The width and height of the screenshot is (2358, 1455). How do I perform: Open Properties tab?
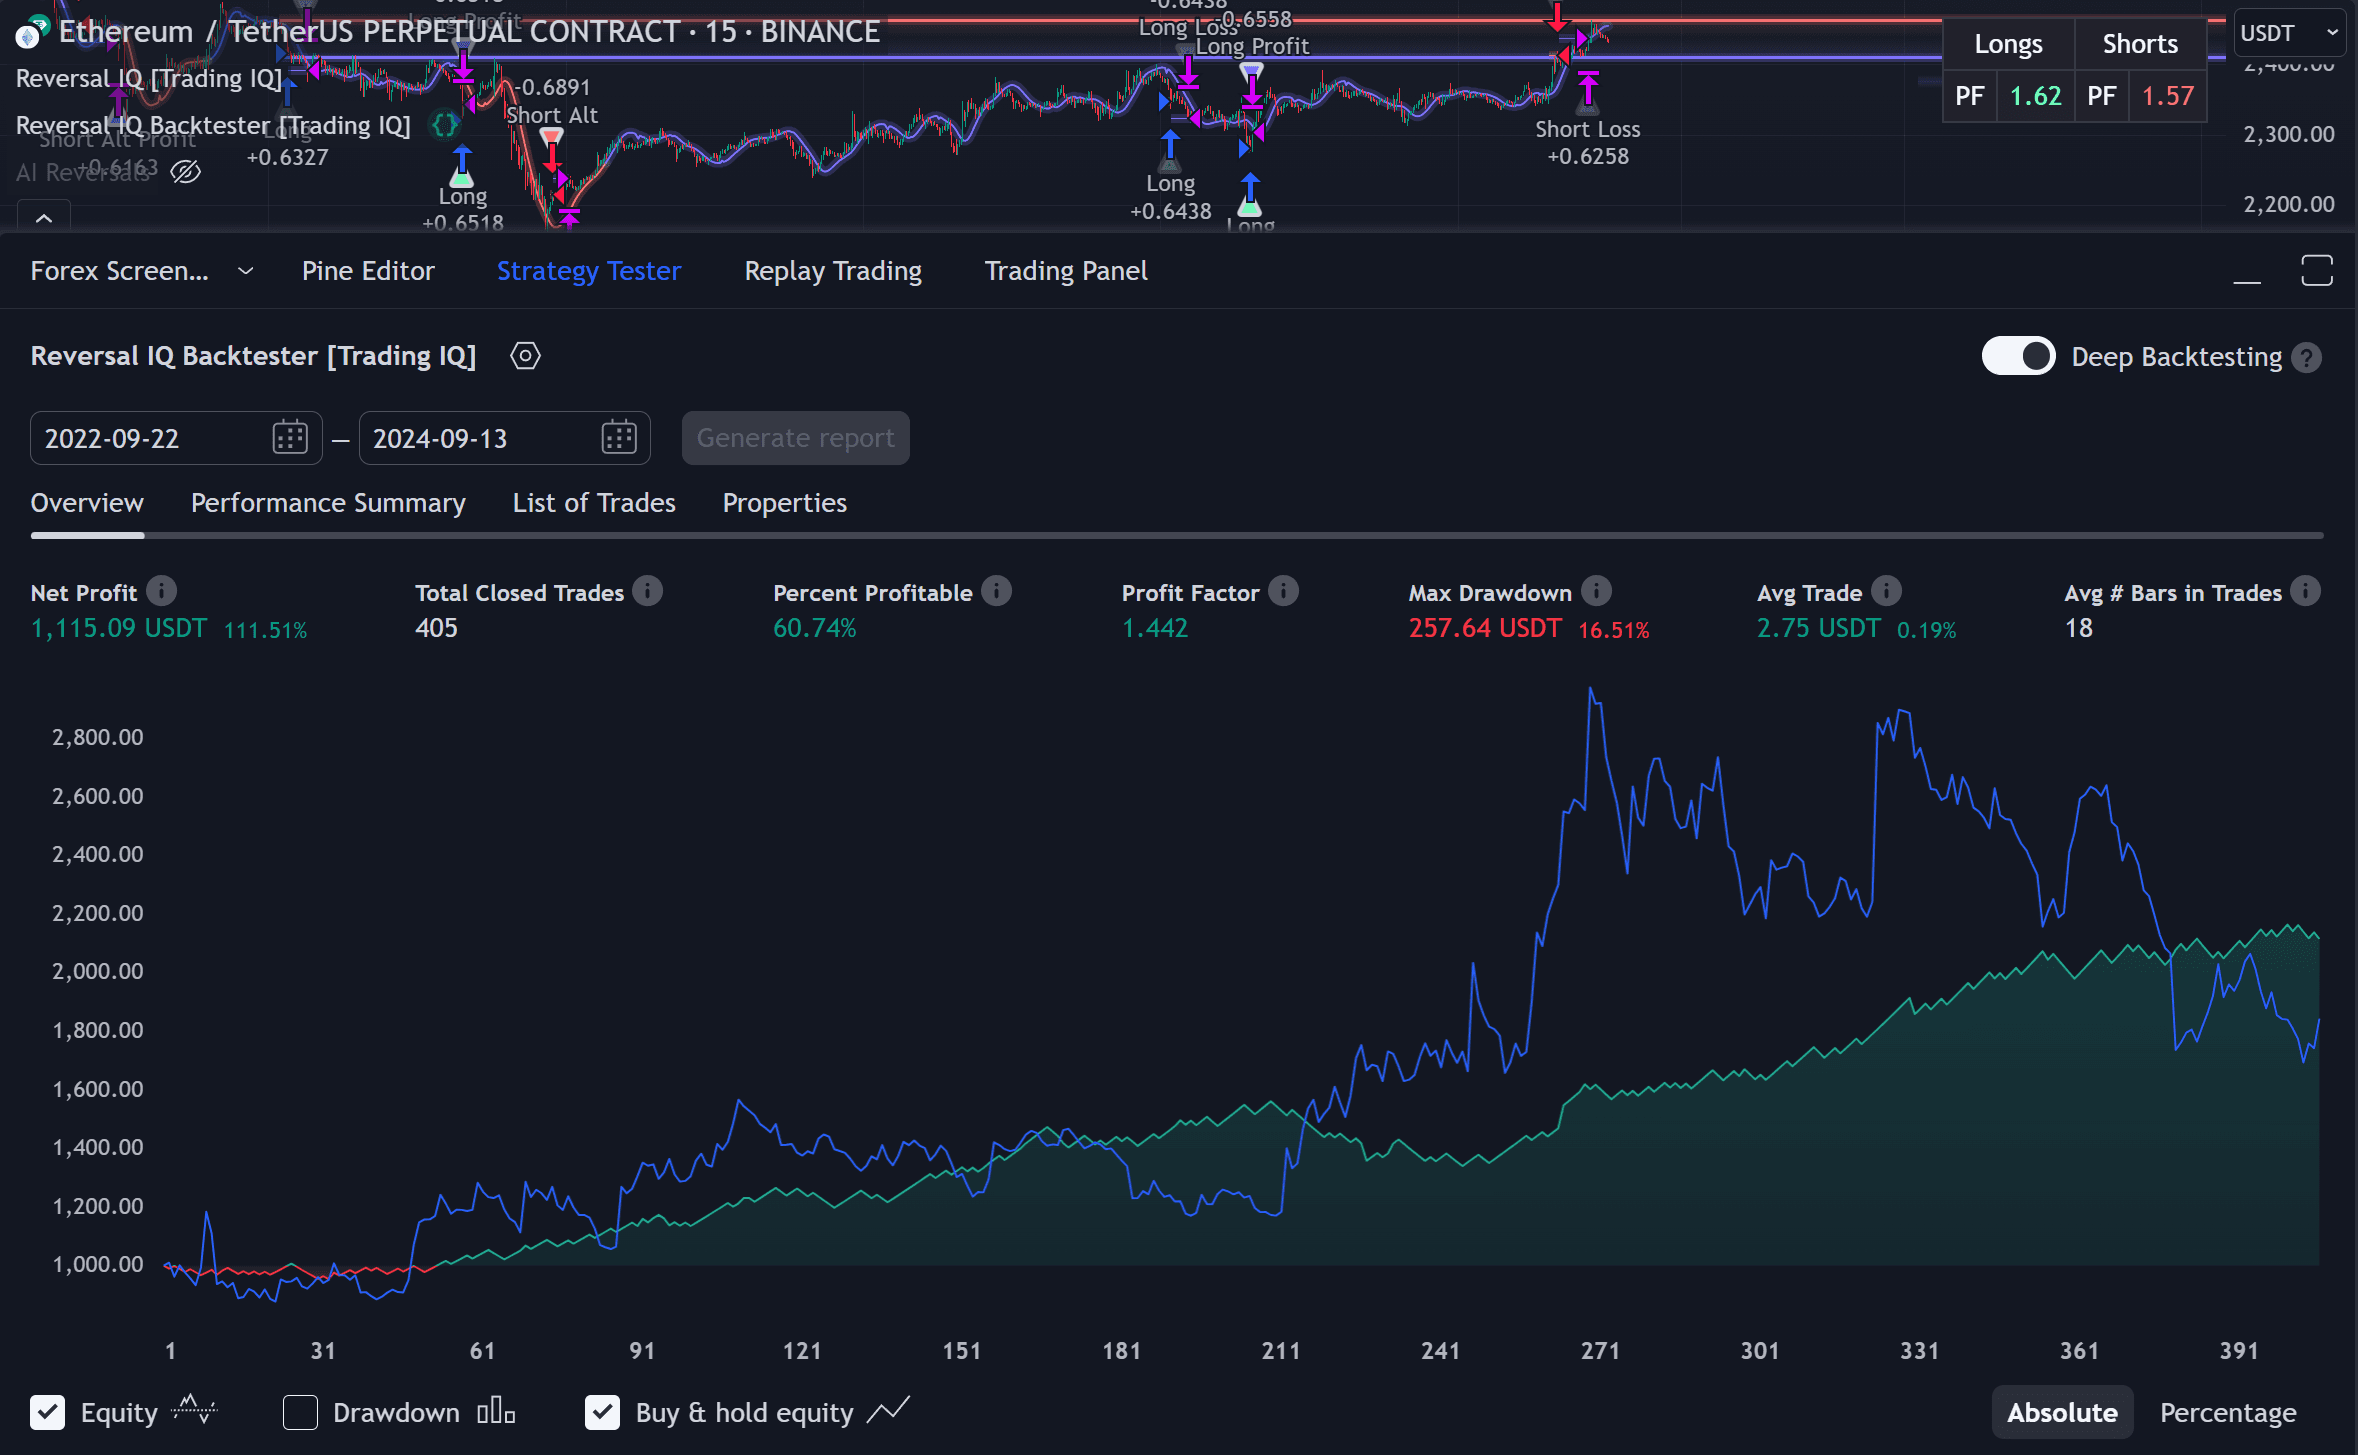pyautogui.click(x=785, y=503)
